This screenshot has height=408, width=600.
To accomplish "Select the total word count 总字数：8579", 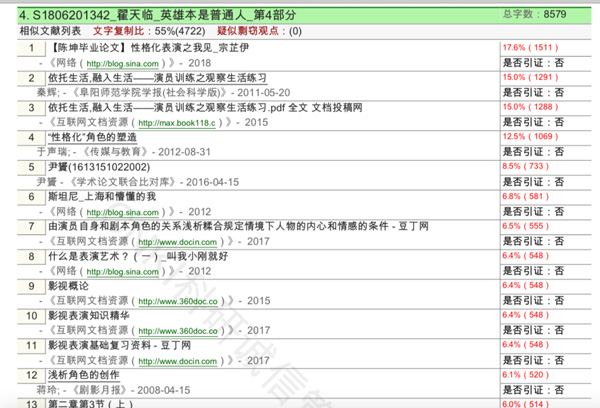I will click(x=535, y=14).
